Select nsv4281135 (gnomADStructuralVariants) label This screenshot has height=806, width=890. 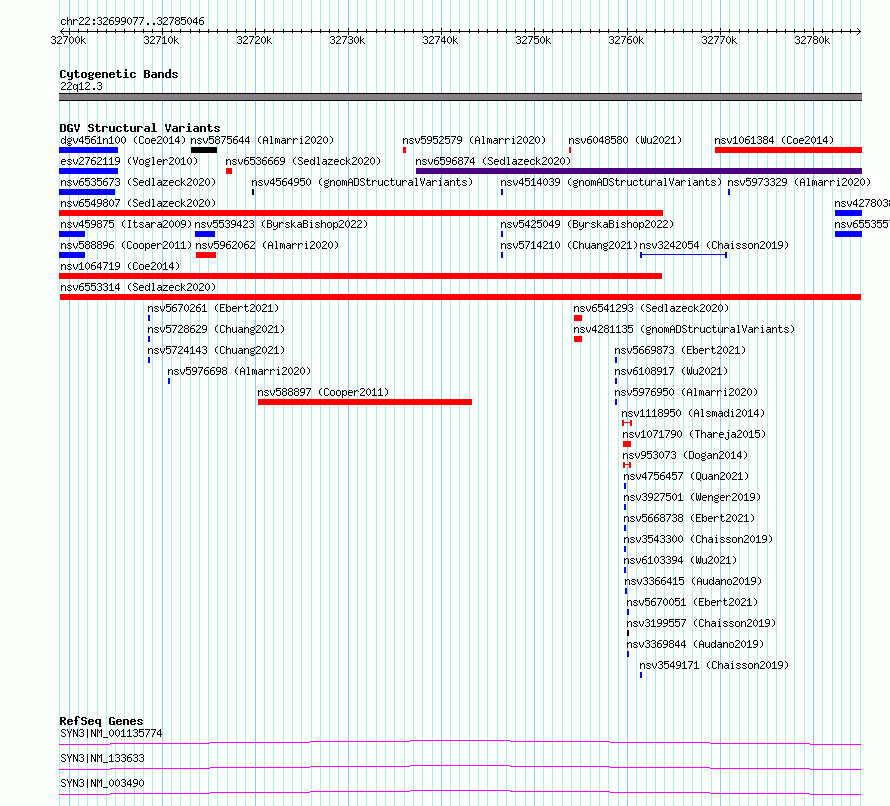coord(684,329)
